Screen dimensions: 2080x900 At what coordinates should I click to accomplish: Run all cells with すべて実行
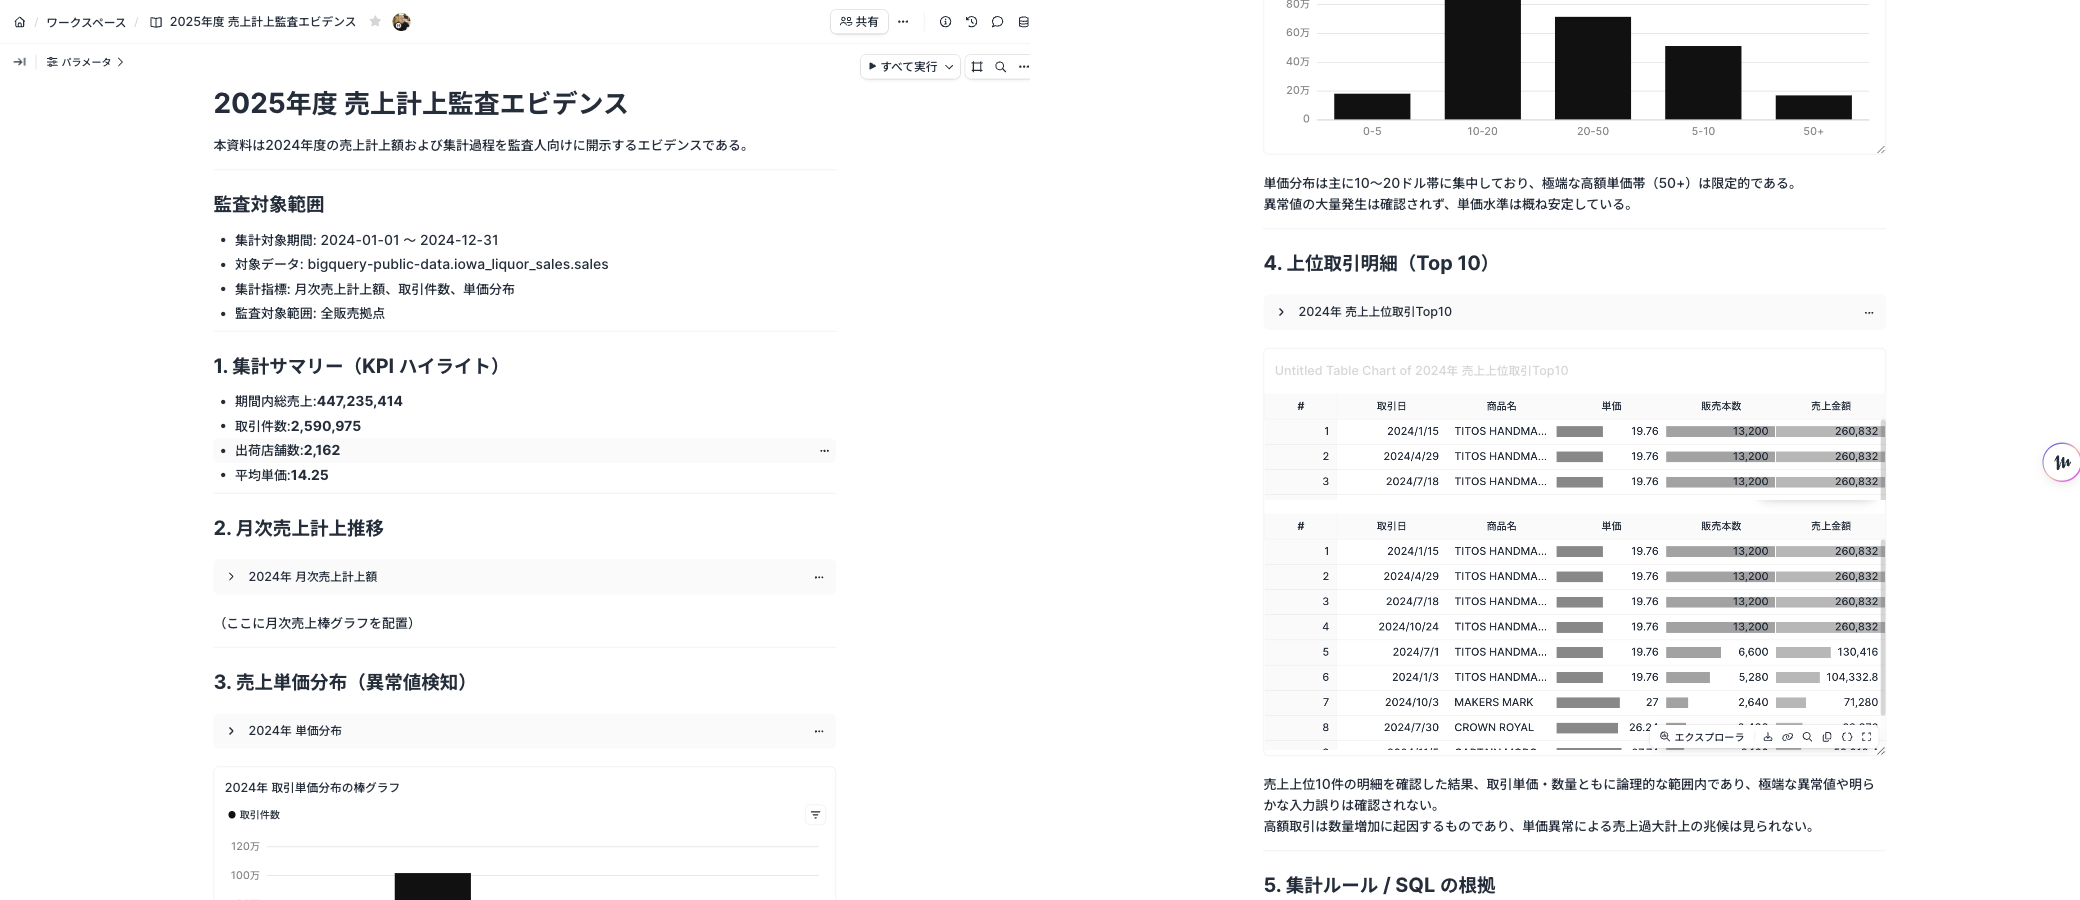pos(902,67)
